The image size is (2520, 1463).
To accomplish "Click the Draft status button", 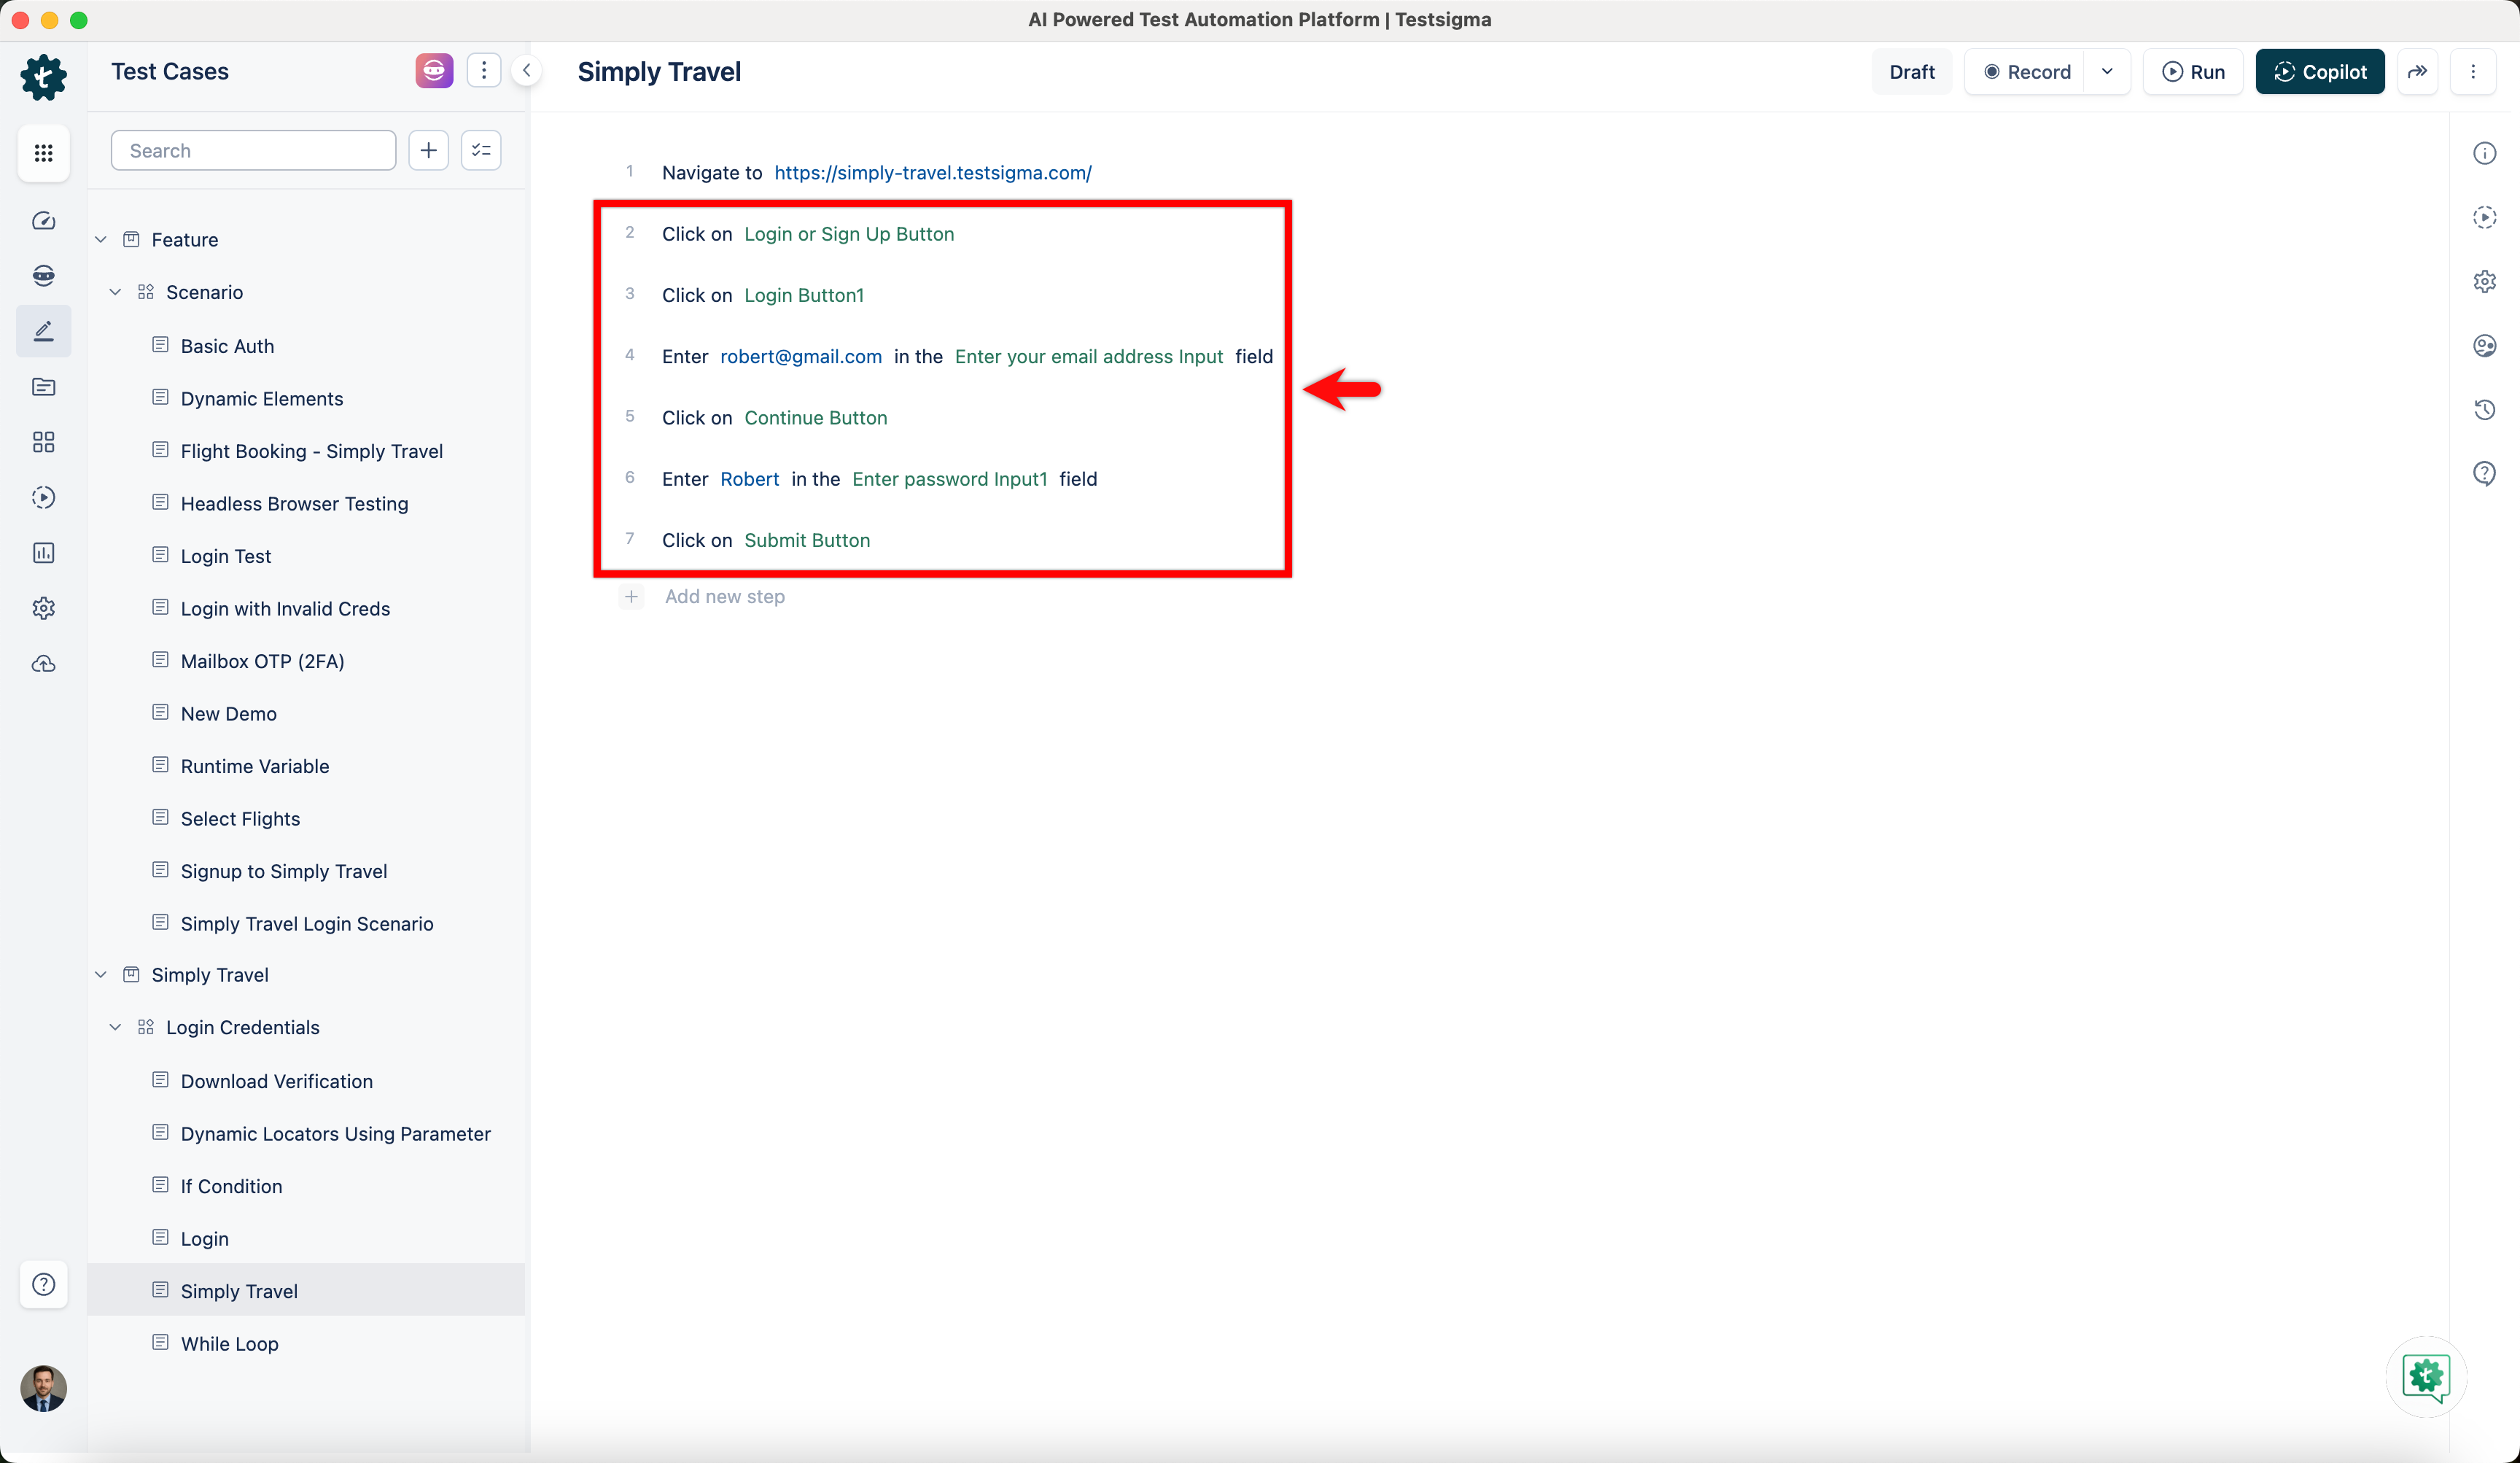I will (x=1911, y=72).
